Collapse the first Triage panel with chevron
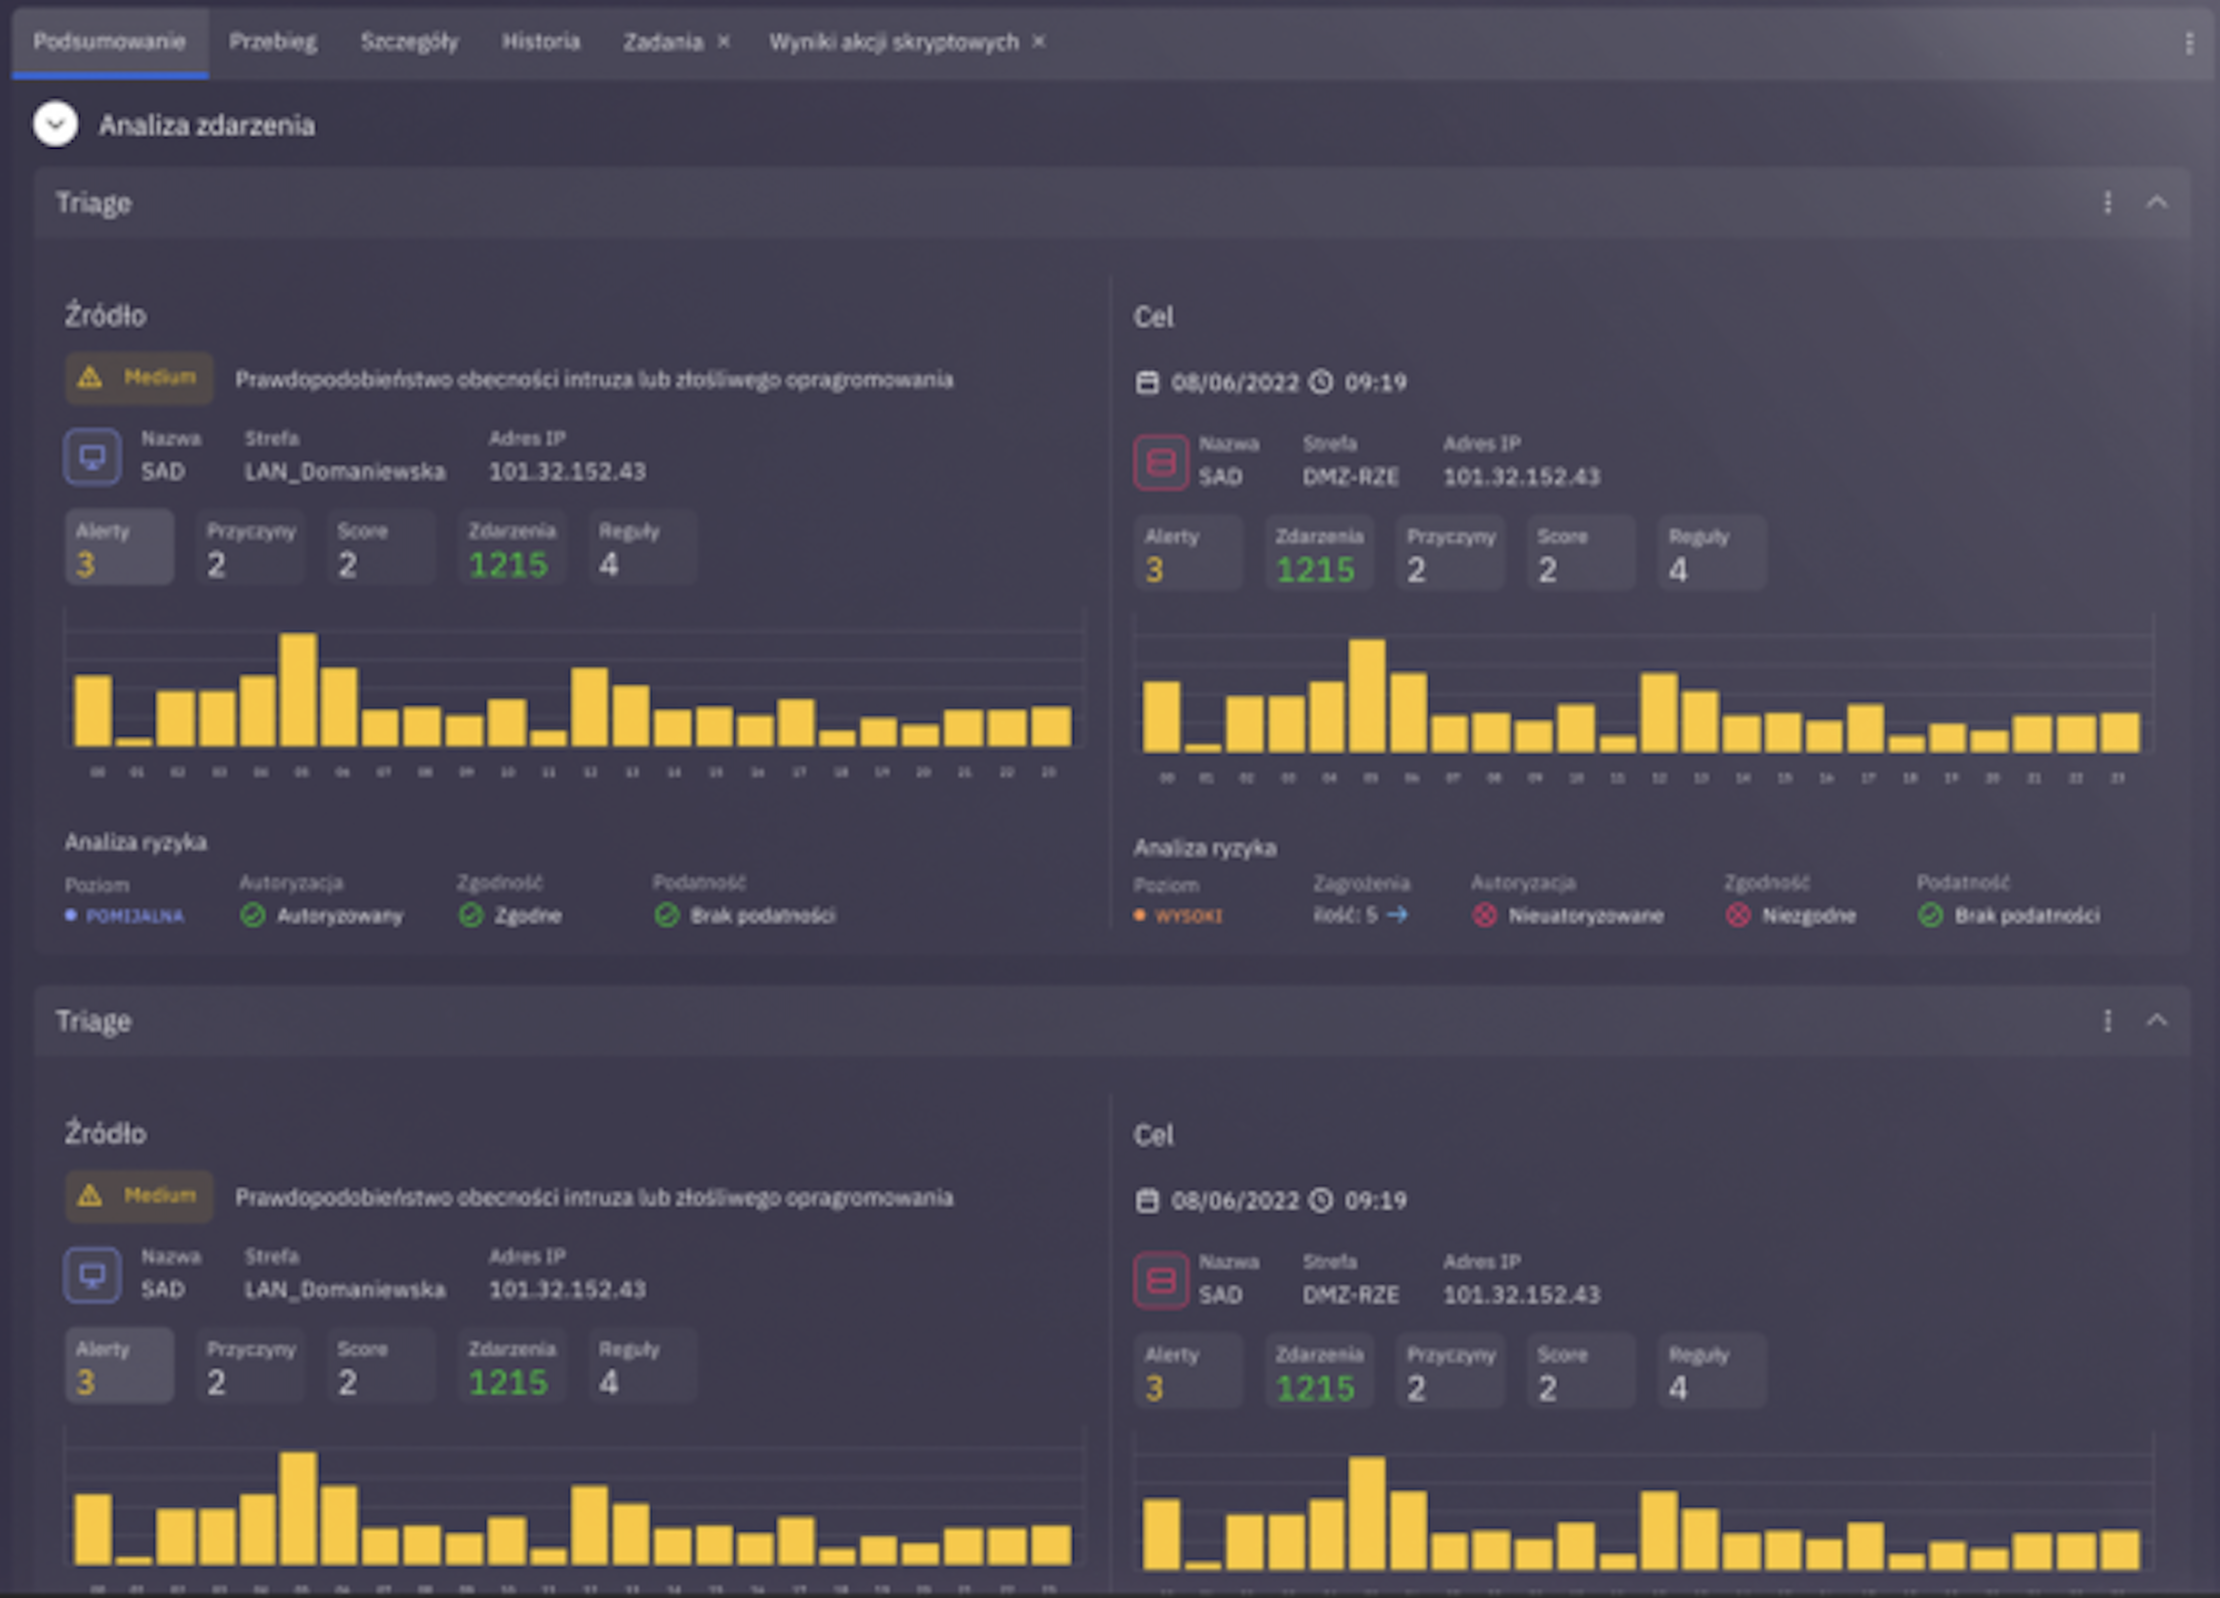The image size is (2220, 1598). coord(2157,203)
